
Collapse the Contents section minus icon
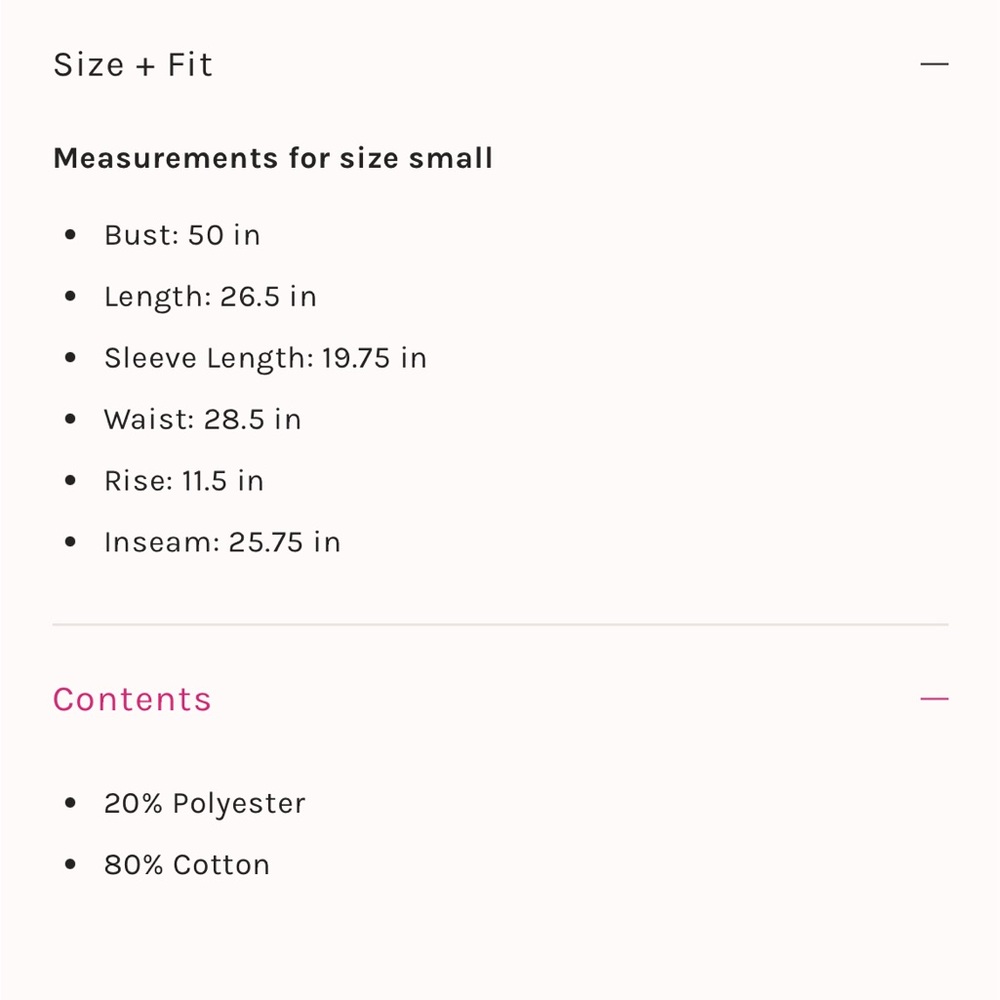coord(934,699)
